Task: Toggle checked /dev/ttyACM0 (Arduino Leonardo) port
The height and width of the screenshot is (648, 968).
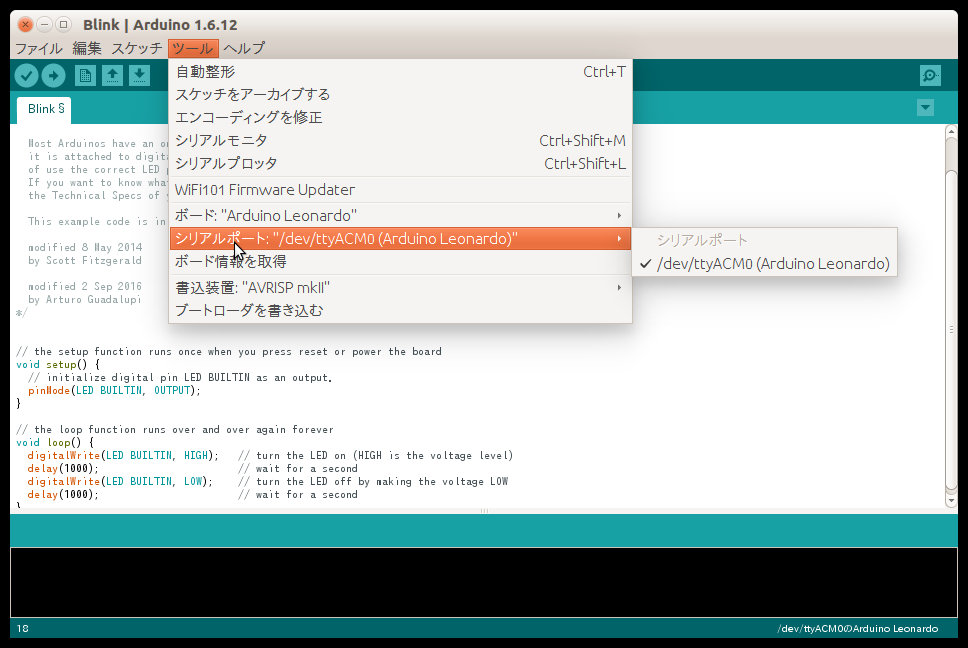Action: click(764, 264)
